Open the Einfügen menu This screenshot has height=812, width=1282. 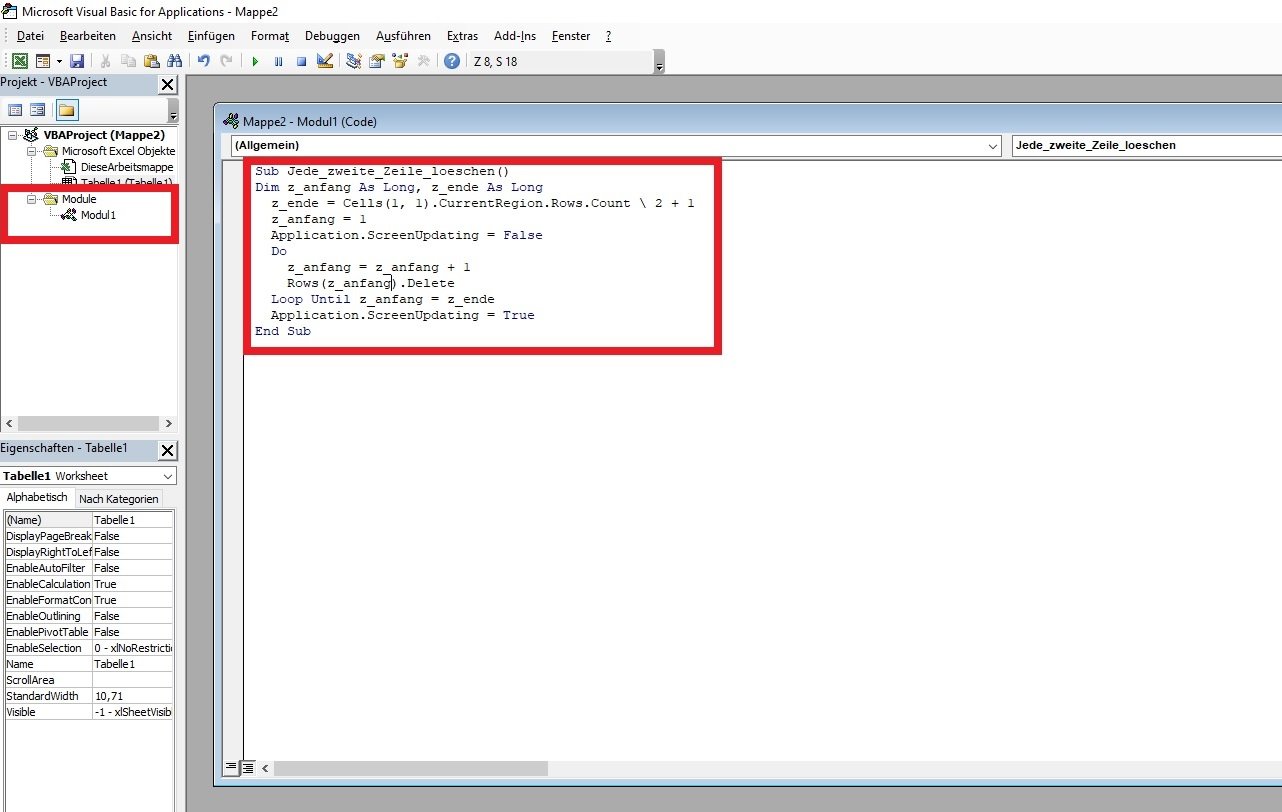point(211,36)
